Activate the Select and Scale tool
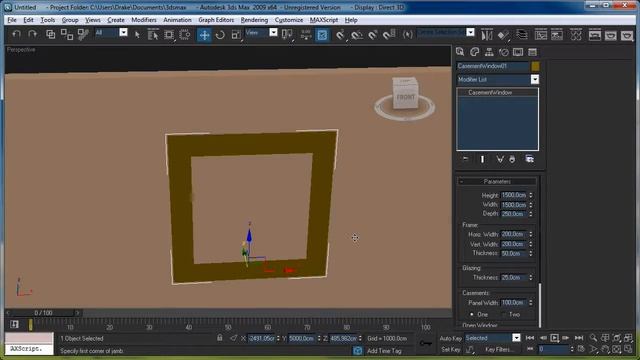Screen dimensions: 640x360 (x=236, y=35)
